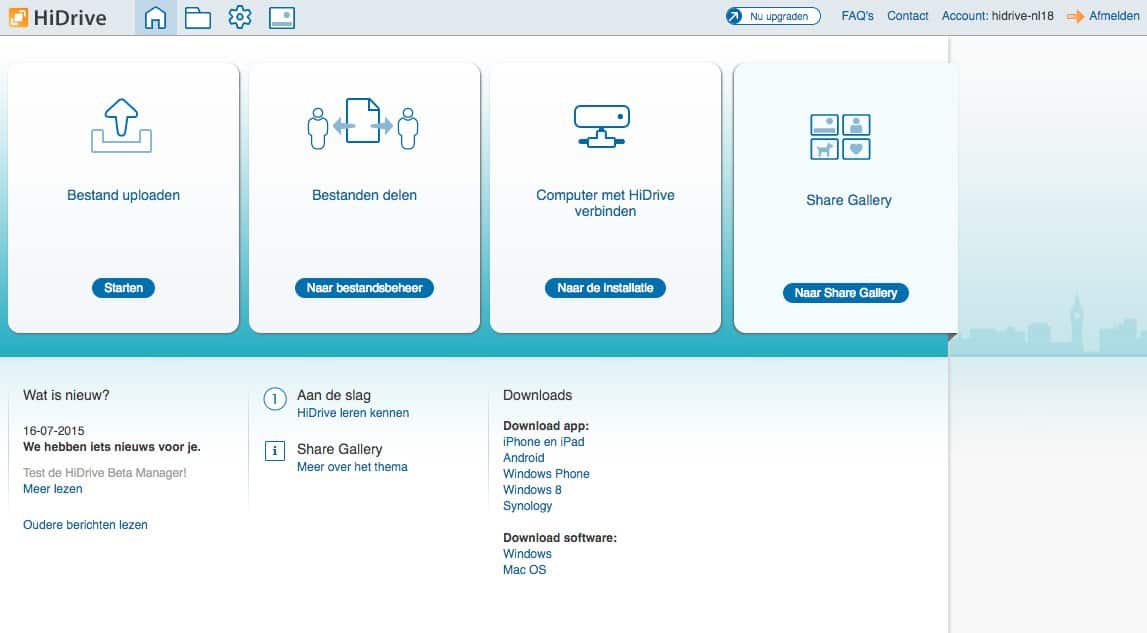Click Afmelden to log out
This screenshot has height=633, width=1147.
click(1114, 15)
